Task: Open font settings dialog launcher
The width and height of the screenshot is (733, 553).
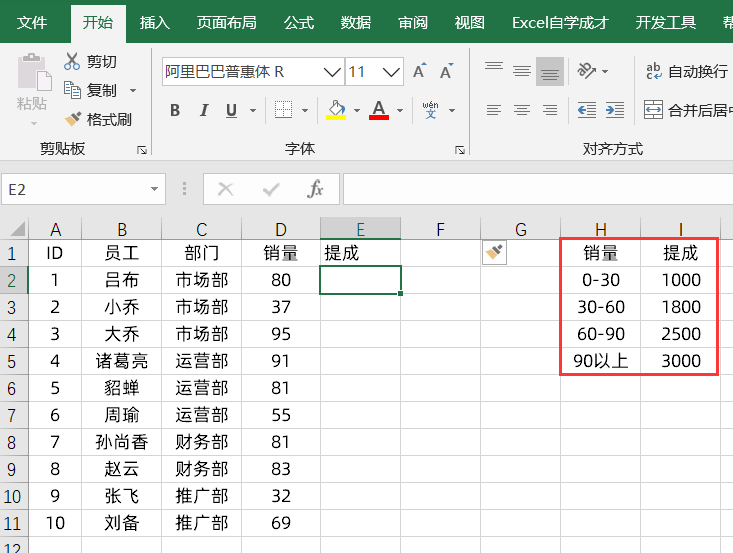Action: (460, 150)
